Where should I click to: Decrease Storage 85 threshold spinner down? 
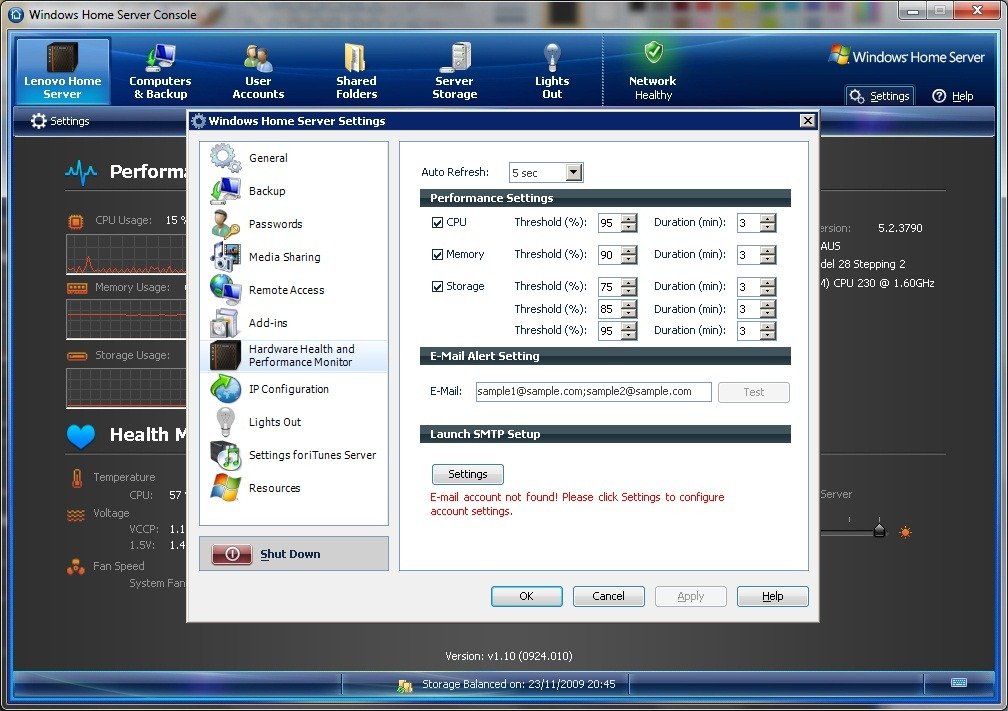(x=629, y=314)
